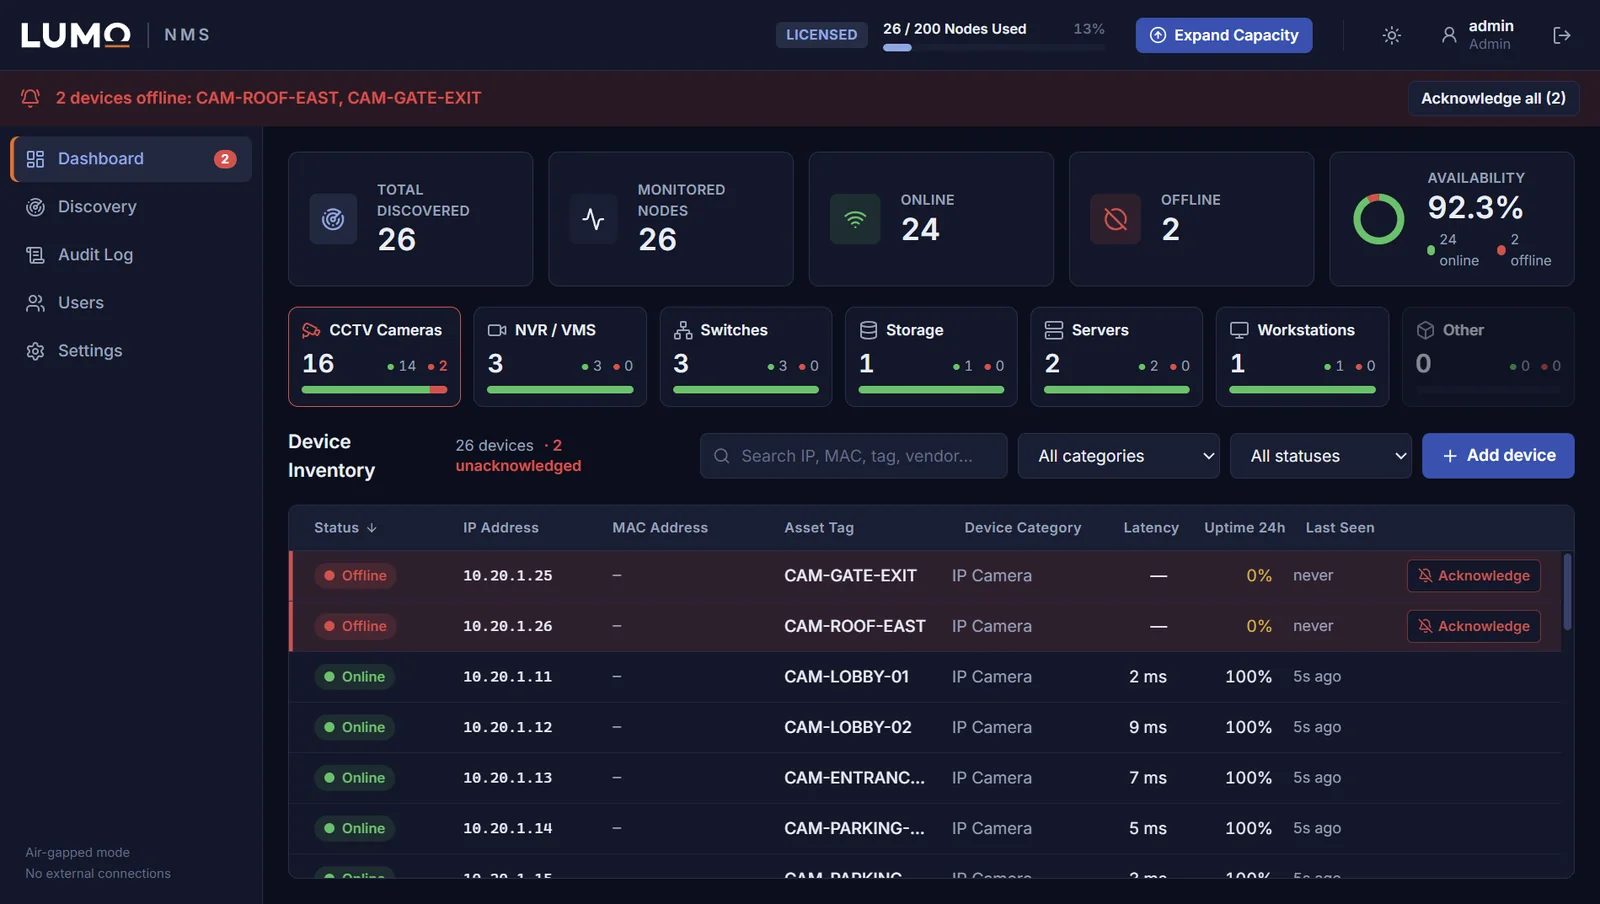Click the Online status of 10.20.1.13
Viewport: 1600px width, 904px height.
point(355,778)
